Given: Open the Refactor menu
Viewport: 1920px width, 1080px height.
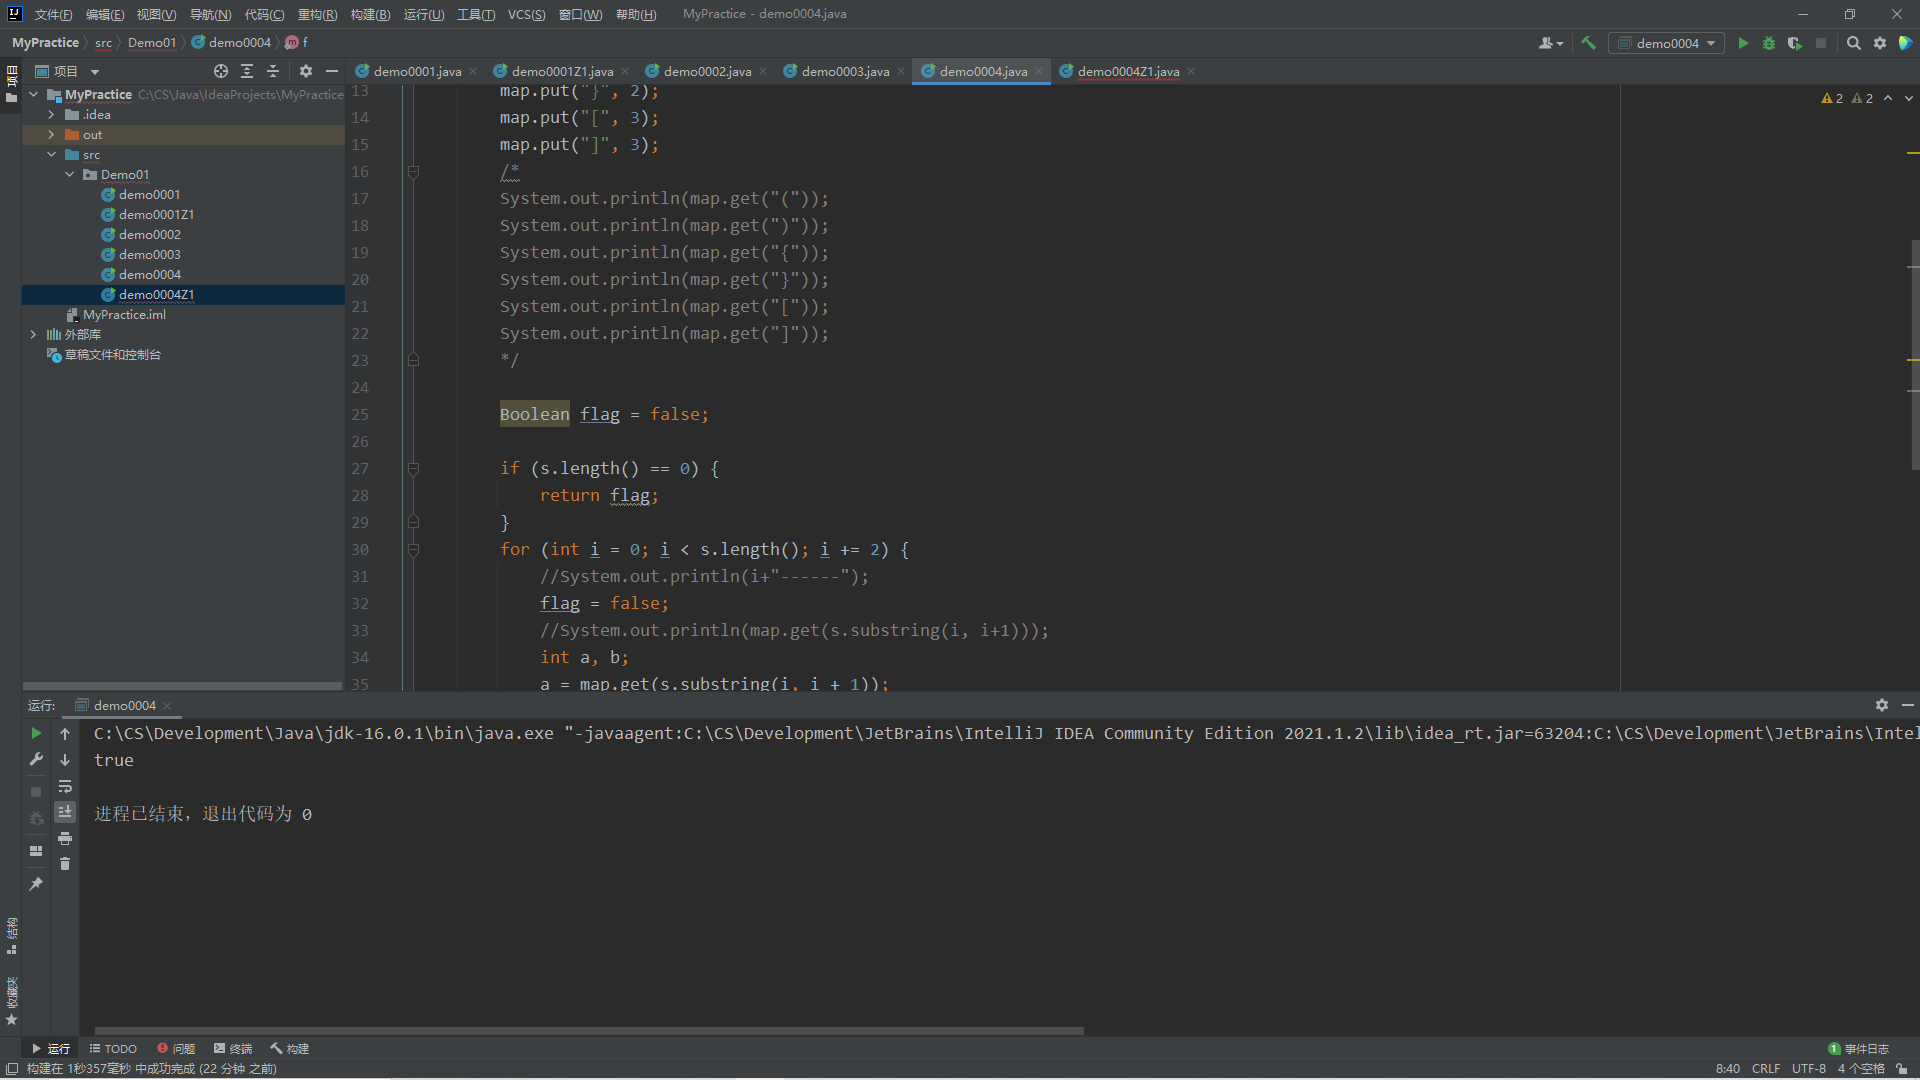Looking at the screenshot, I should (x=317, y=14).
